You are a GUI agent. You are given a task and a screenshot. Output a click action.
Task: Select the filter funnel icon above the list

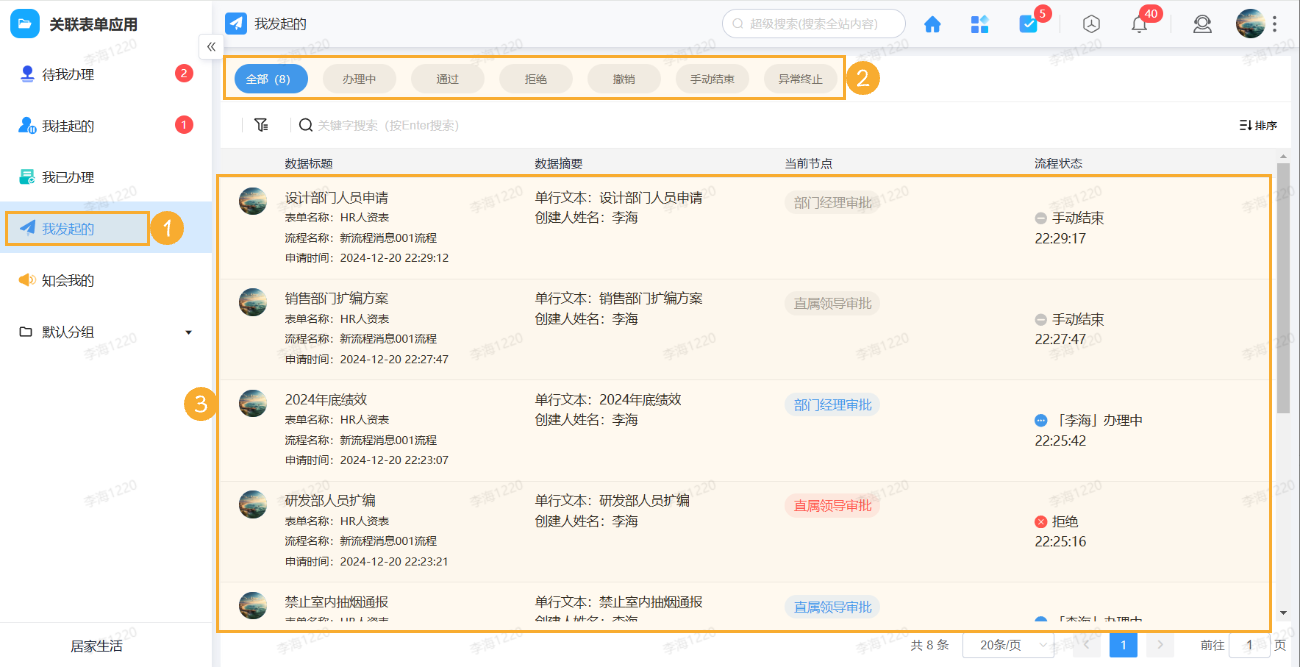click(261, 124)
